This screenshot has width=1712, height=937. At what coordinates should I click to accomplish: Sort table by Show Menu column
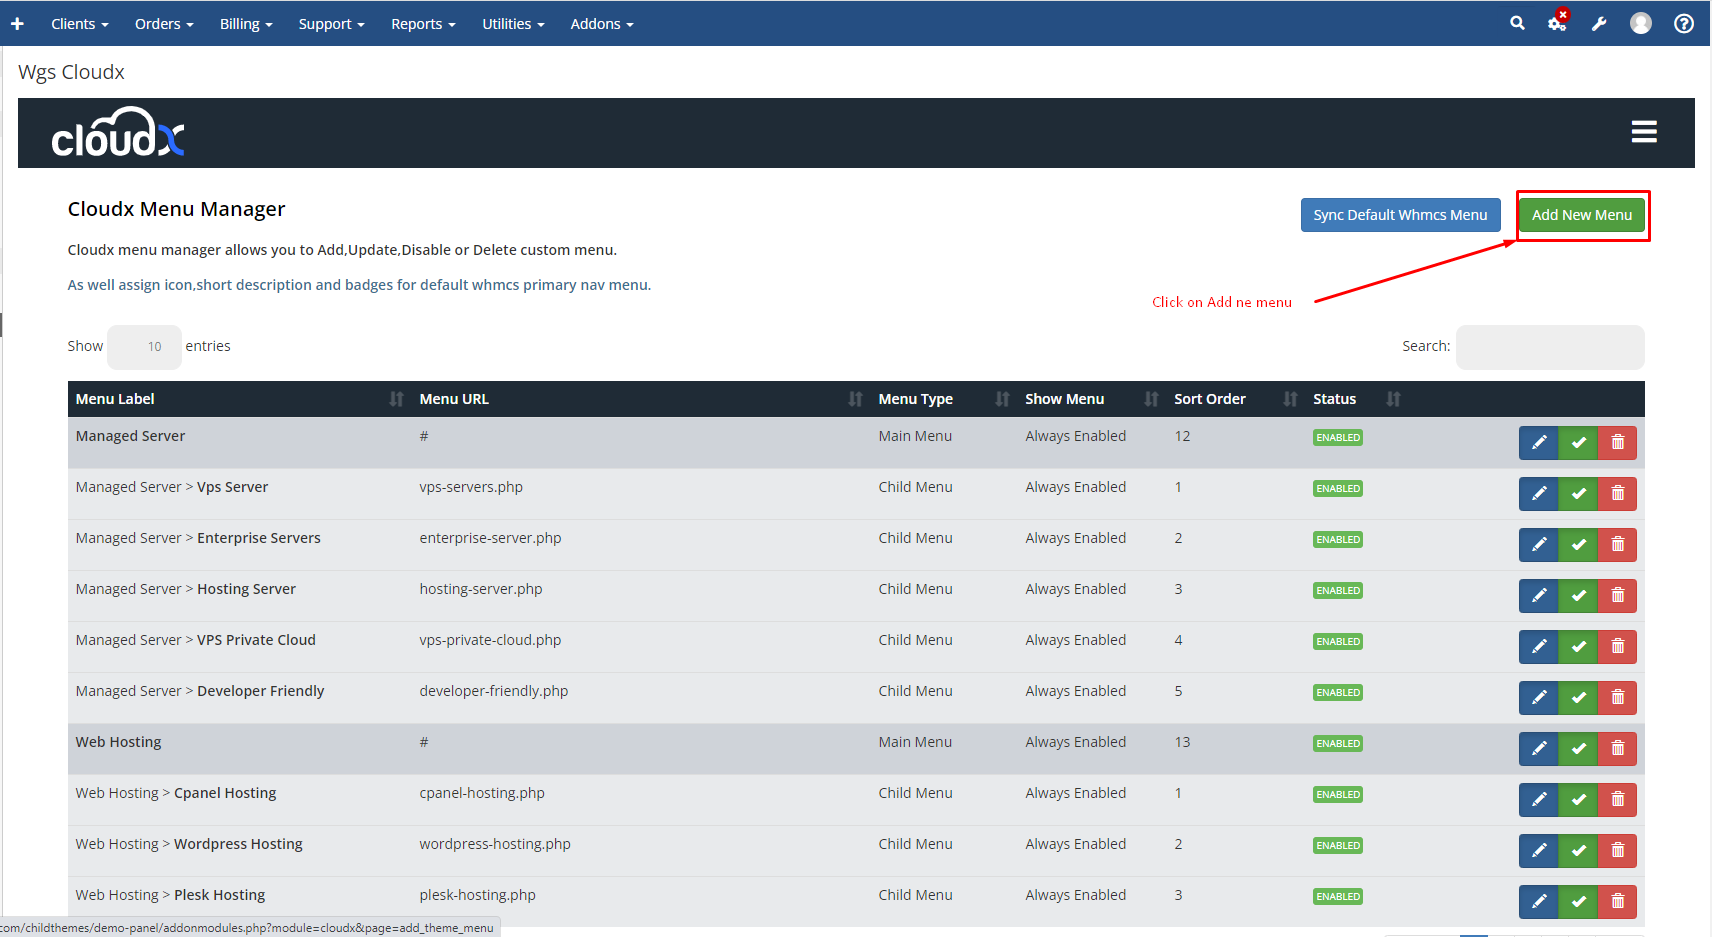(x=1091, y=399)
